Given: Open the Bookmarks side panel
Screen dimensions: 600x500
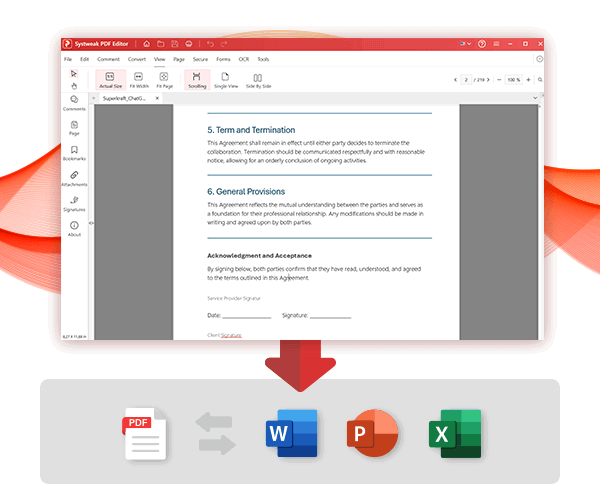Looking at the screenshot, I should click(x=74, y=153).
